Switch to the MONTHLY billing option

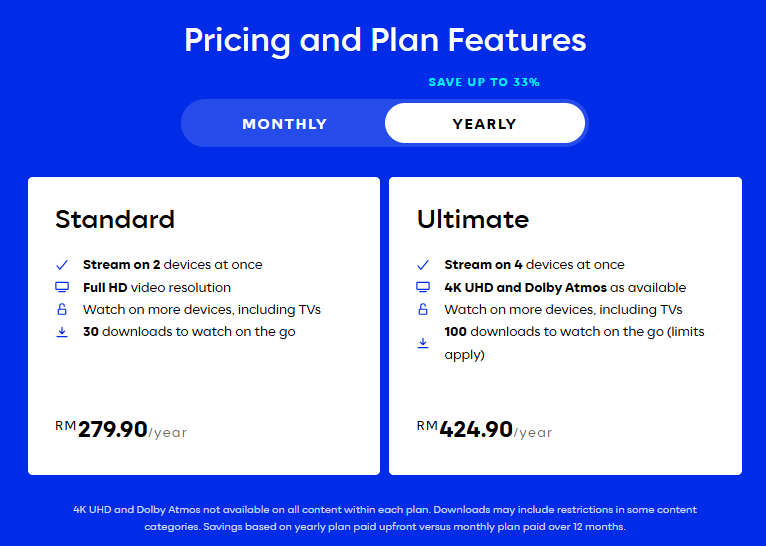point(284,124)
